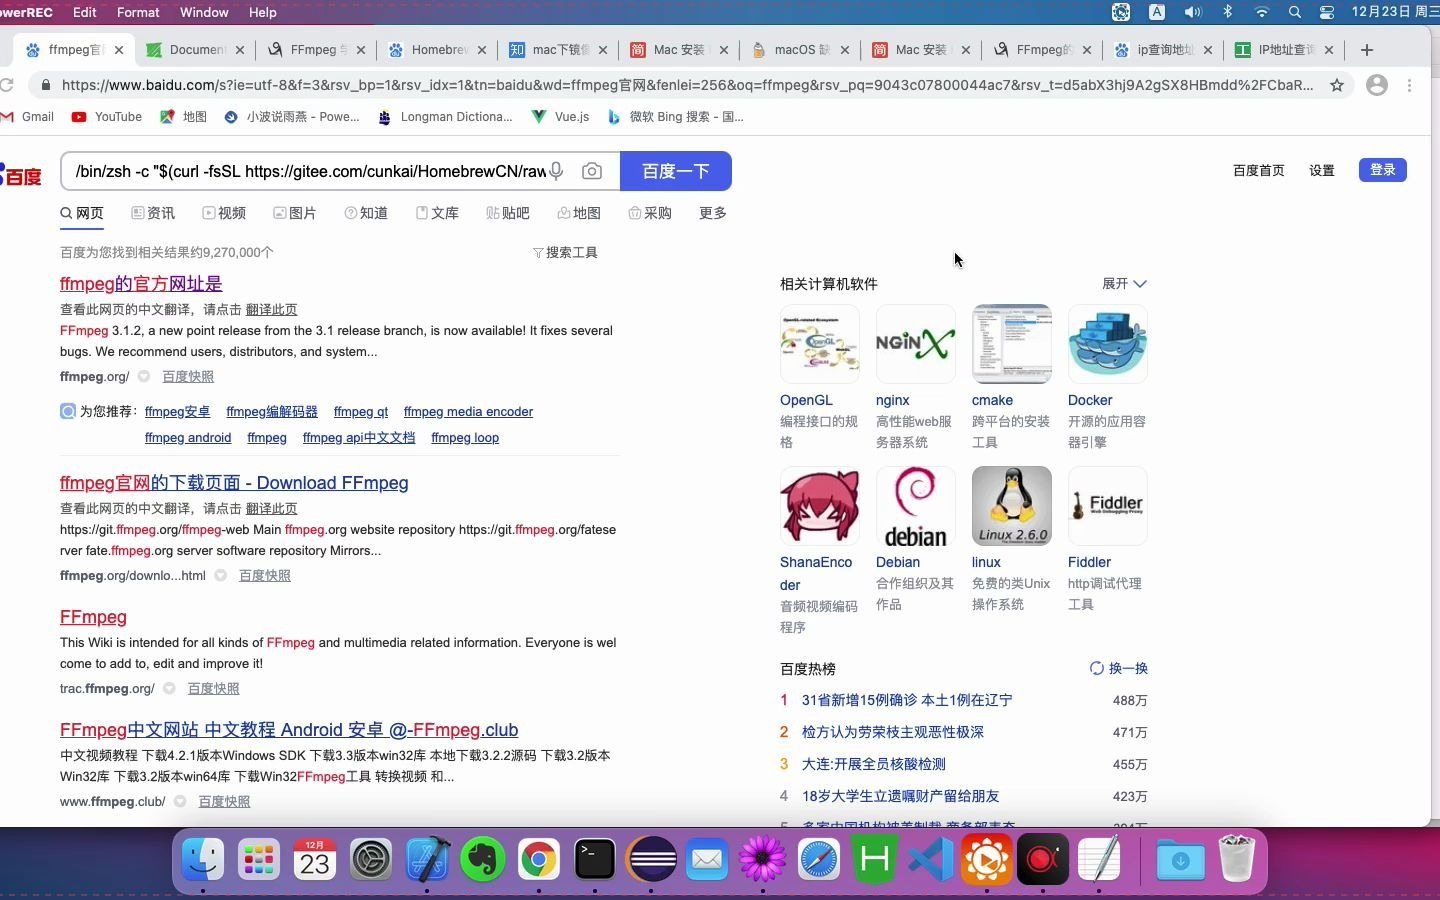Image resolution: width=1440 pixels, height=900 pixels.
Task: Open 搜索工具 filter options
Action: (566, 253)
